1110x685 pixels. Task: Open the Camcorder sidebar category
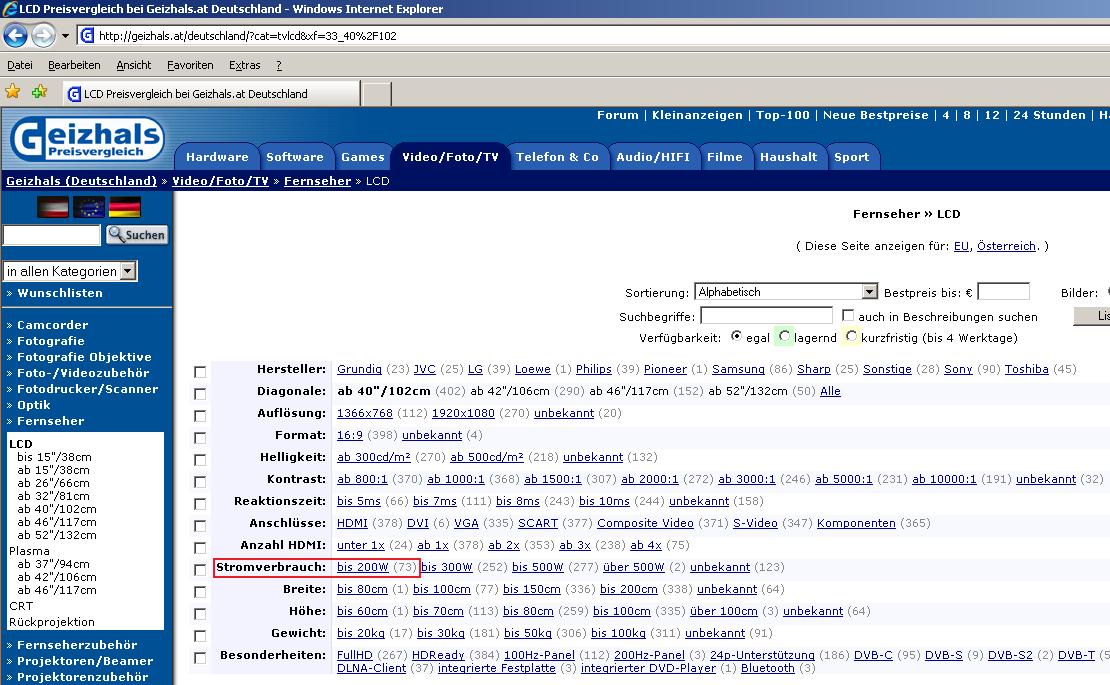[x=52, y=325]
